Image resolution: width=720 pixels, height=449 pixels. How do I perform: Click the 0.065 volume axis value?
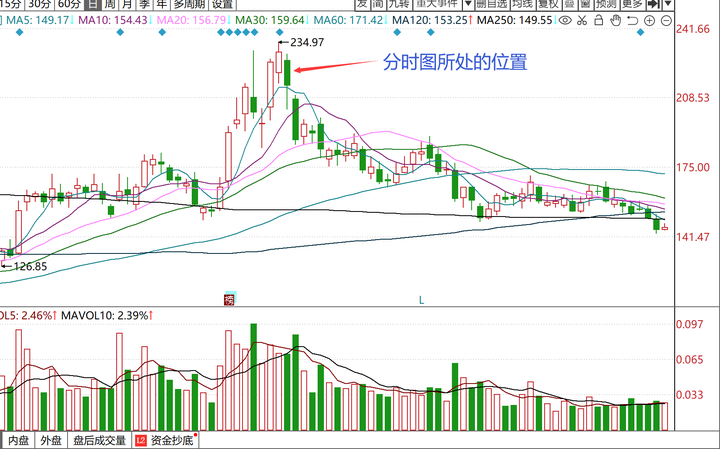point(690,359)
